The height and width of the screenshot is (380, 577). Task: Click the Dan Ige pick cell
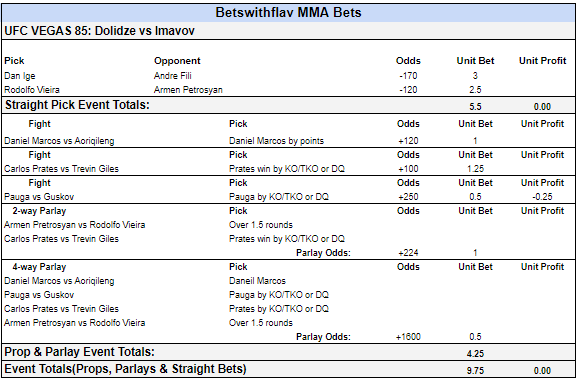20,76
